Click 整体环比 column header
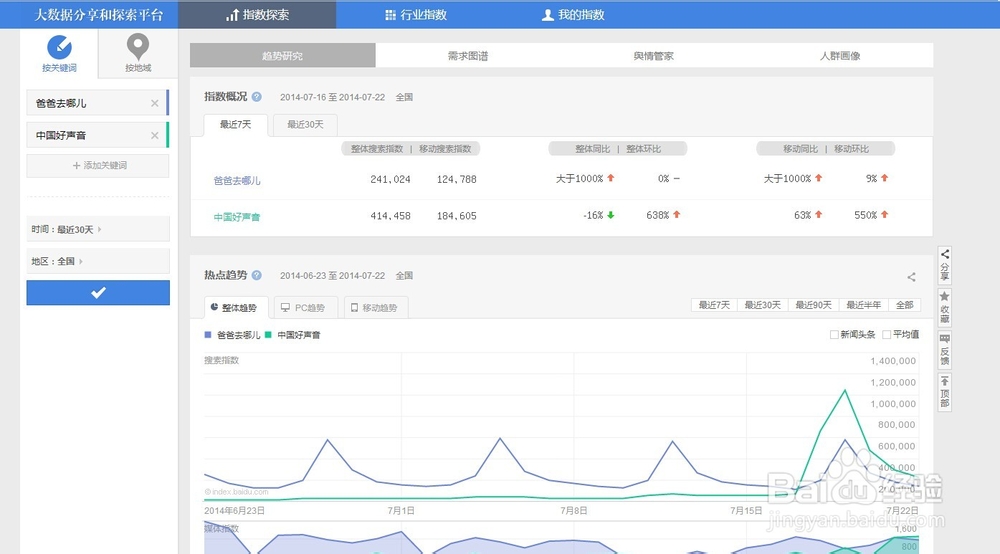 643,149
